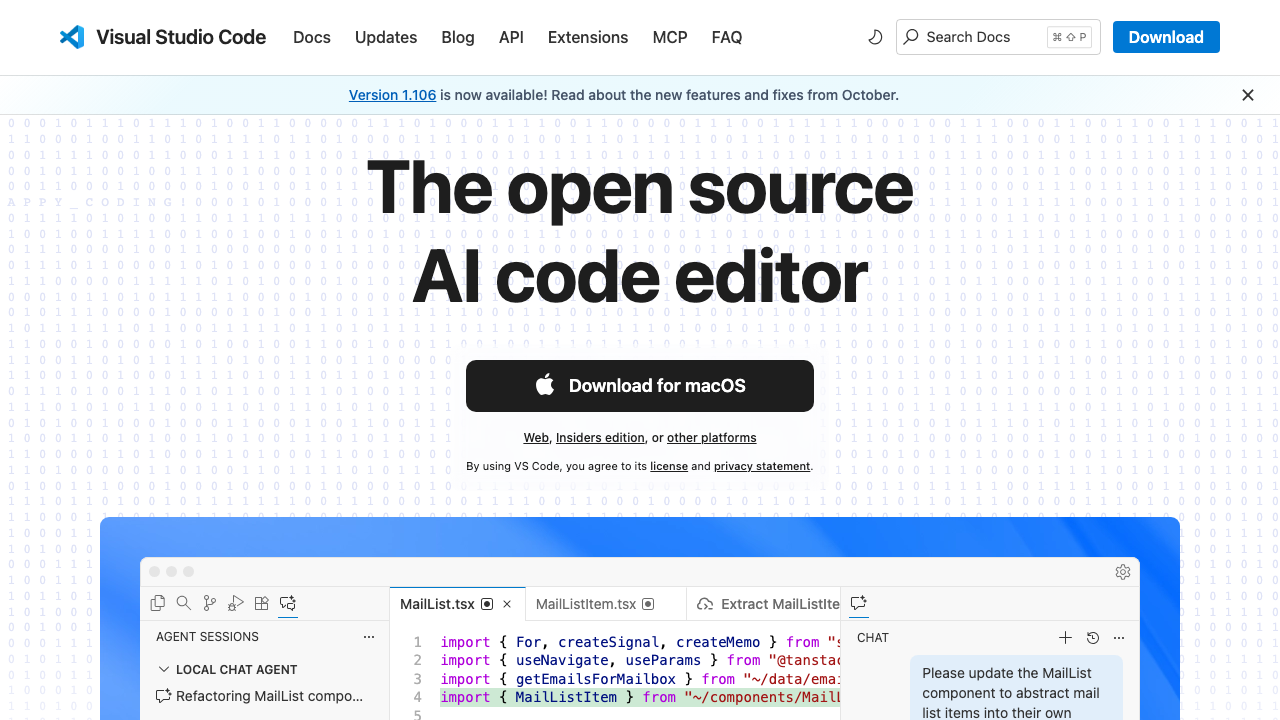This screenshot has width=1280, height=720.
Task: Open chat history using the clock icon
Action: pos(1092,637)
